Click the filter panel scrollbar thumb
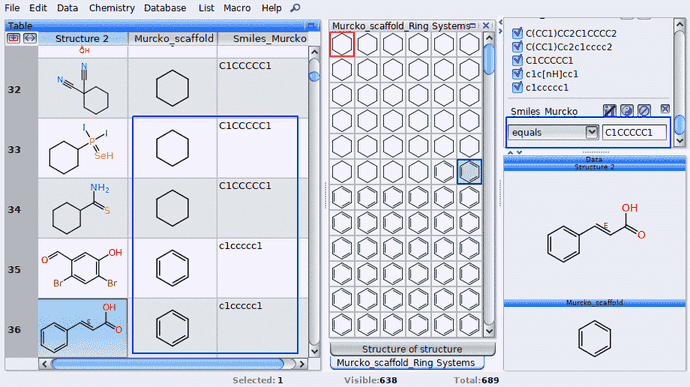Image resolution: width=690 pixels, height=387 pixels. coord(679,125)
